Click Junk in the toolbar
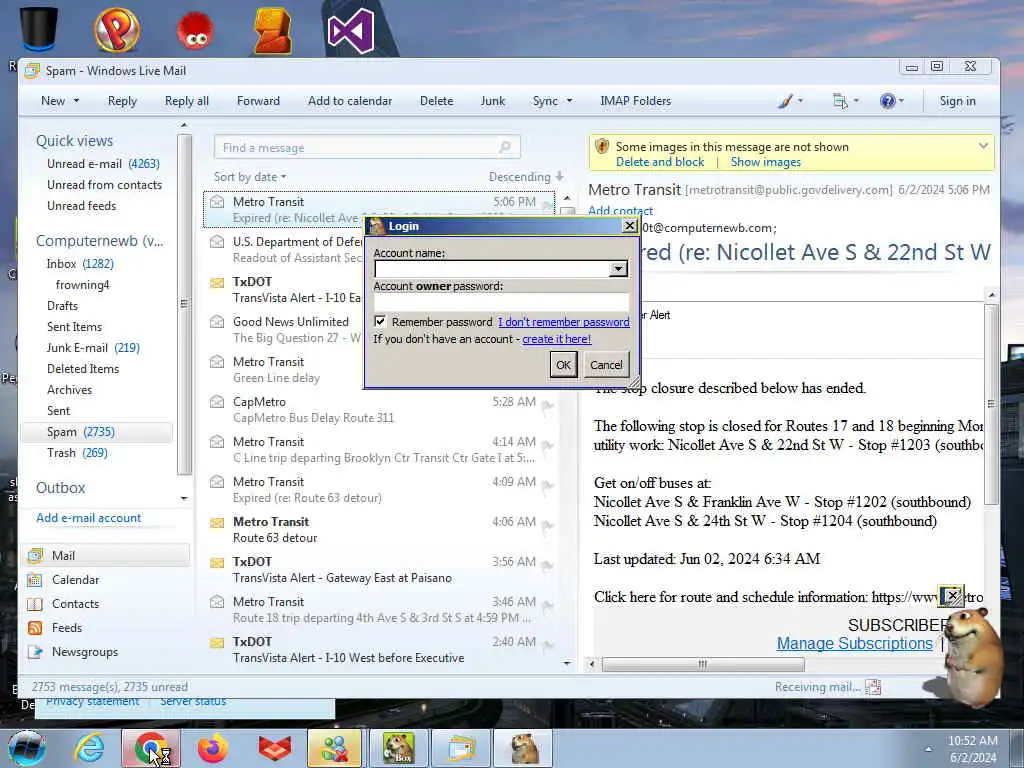 (x=492, y=101)
